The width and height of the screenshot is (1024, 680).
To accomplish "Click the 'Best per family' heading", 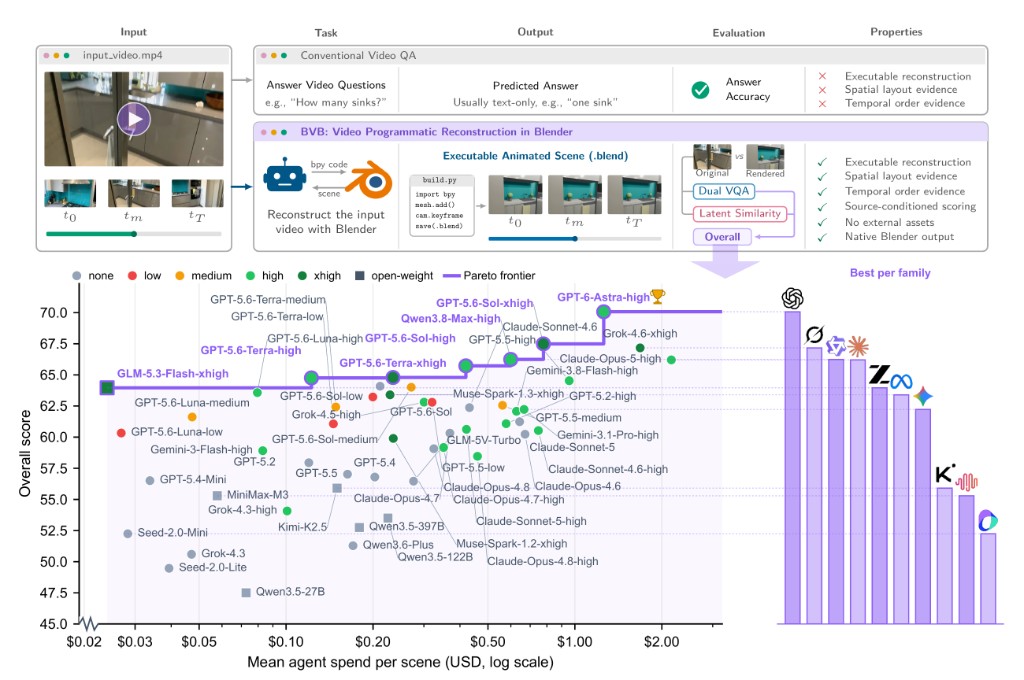I will 890,273.
